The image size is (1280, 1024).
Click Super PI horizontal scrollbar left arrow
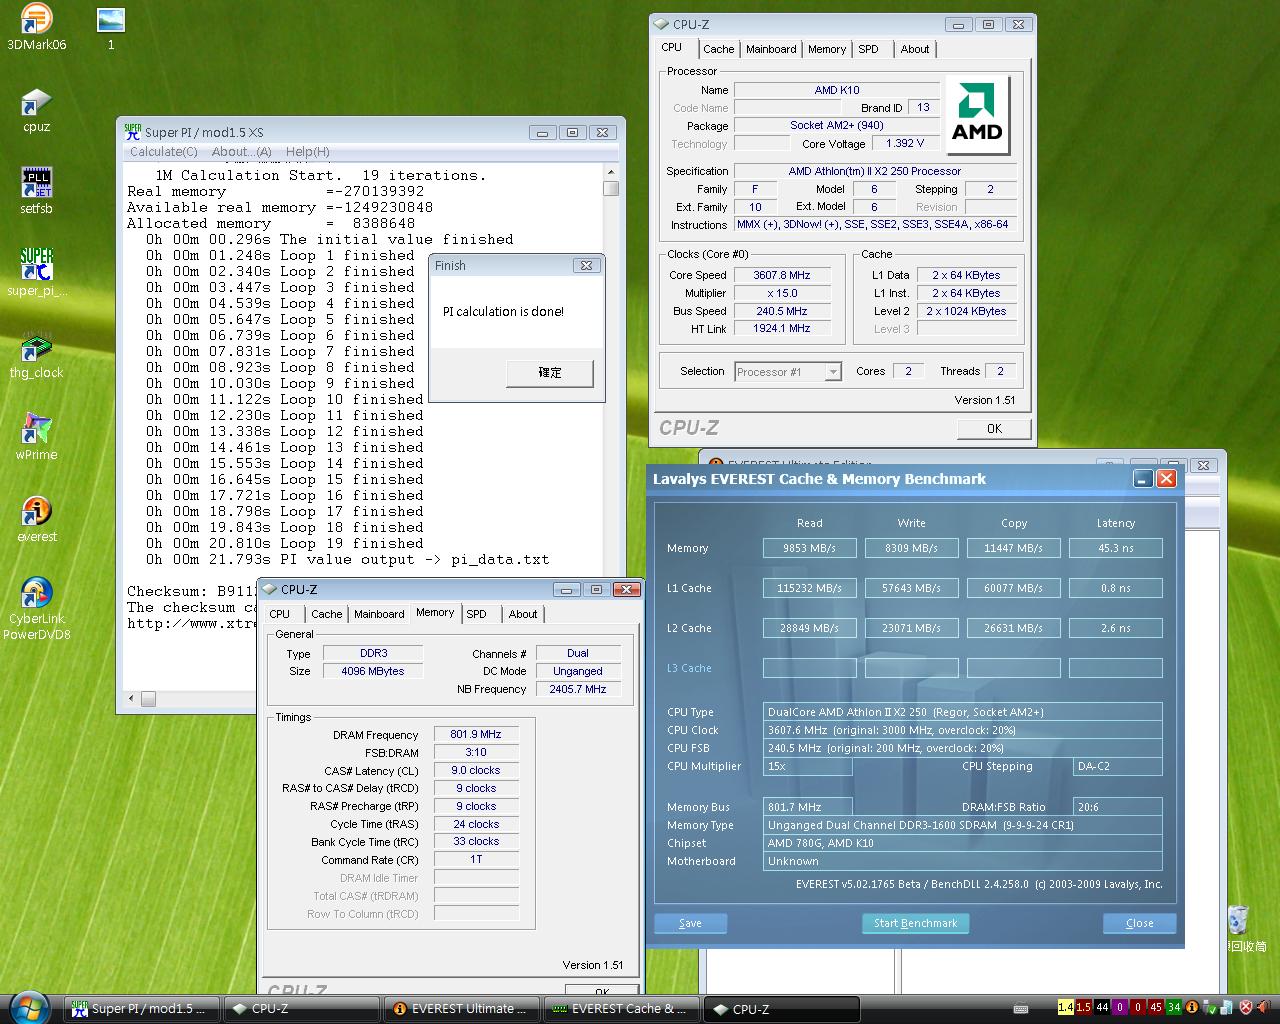click(131, 699)
